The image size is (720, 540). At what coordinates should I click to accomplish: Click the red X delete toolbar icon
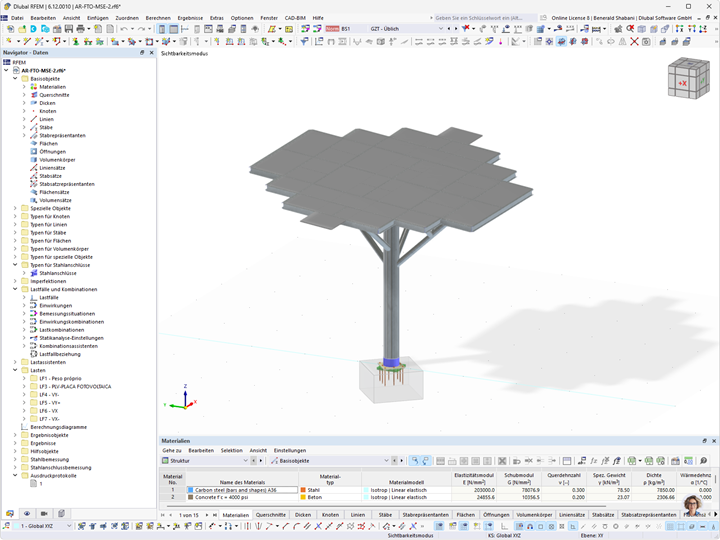click(x=634, y=42)
